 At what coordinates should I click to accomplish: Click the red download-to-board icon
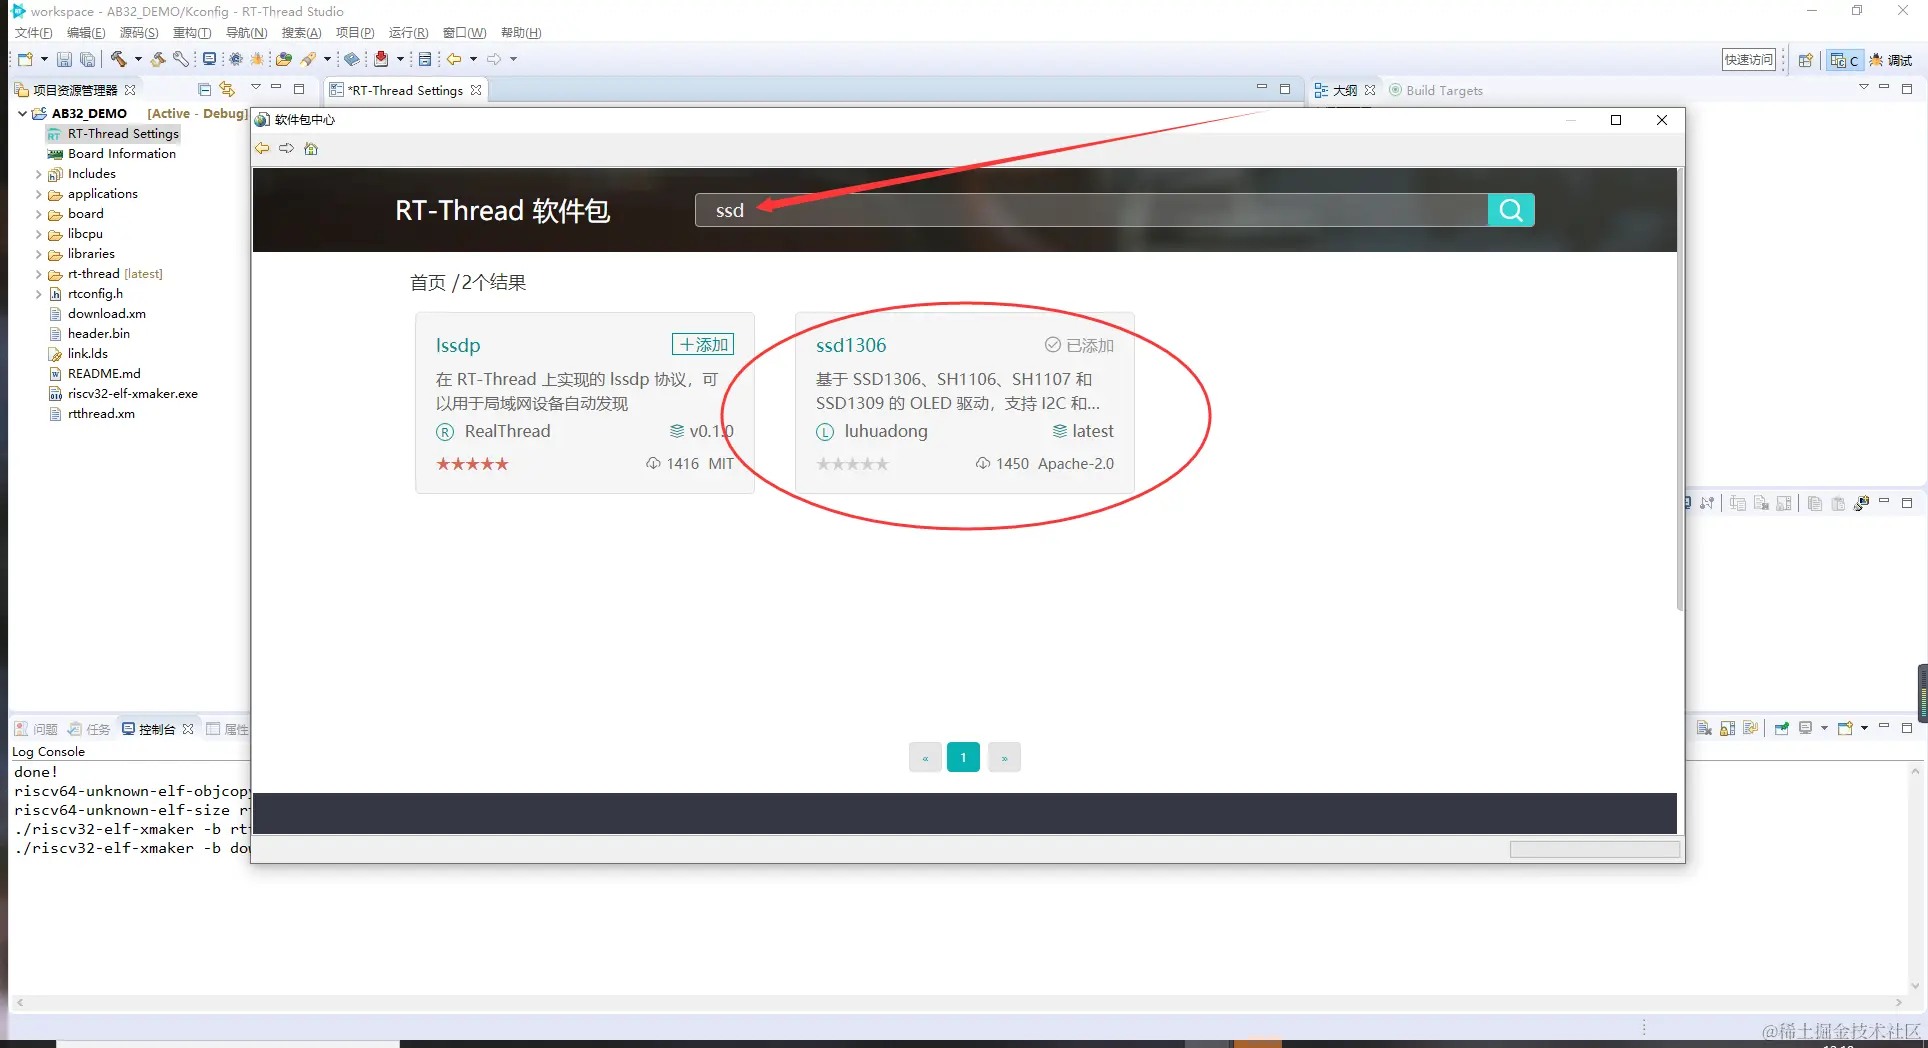pyautogui.click(x=381, y=59)
